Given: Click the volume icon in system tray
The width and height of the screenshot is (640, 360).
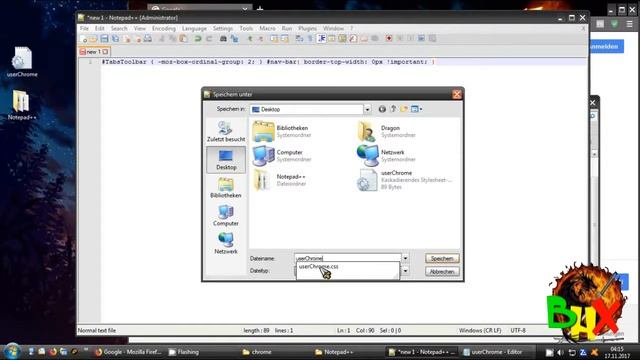Looking at the screenshot, I should pyautogui.click(x=560, y=352).
